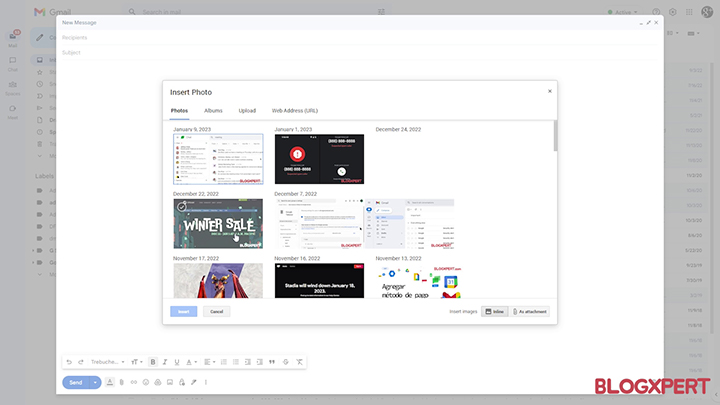Open the text size dropdown

click(x=137, y=362)
